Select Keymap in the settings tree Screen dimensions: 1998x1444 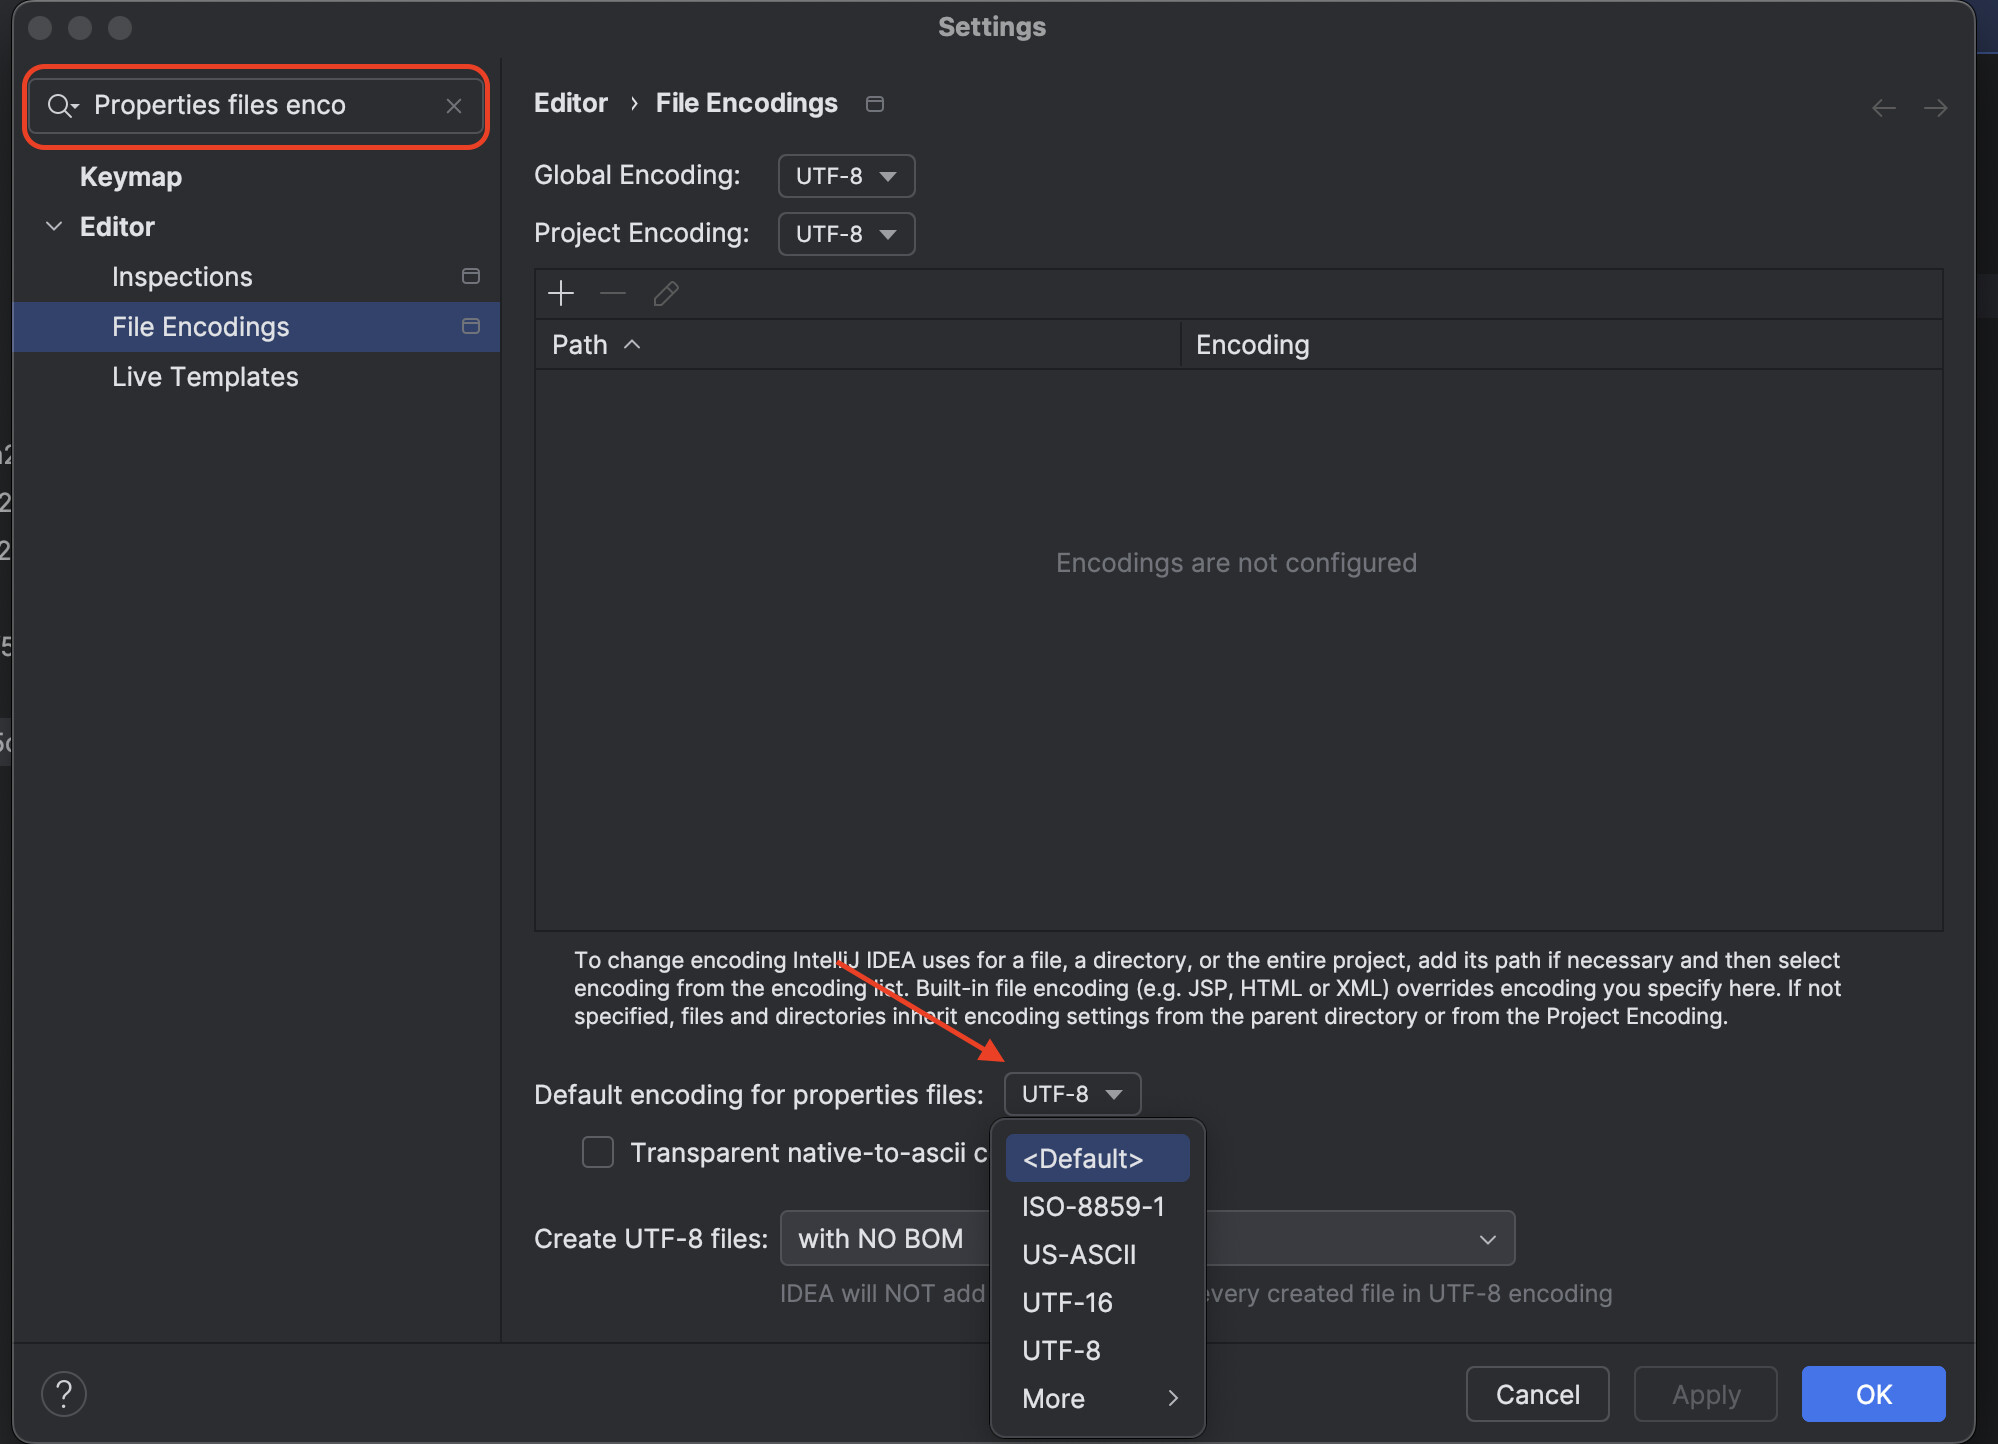coord(131,177)
